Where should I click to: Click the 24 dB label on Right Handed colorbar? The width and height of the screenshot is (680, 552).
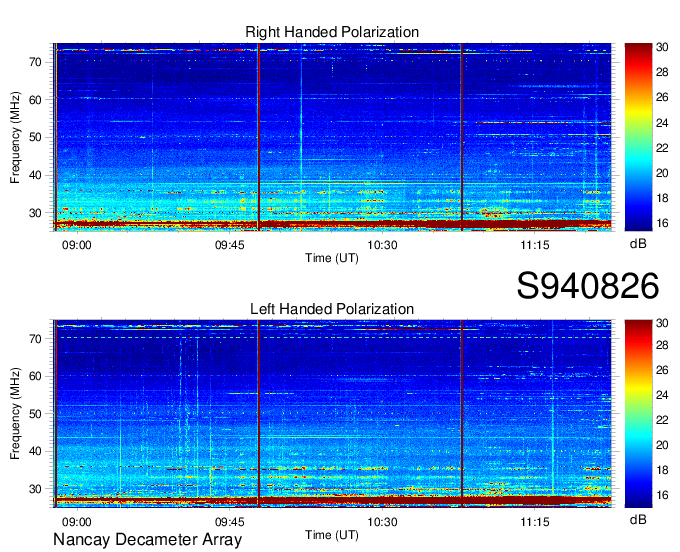point(662,123)
